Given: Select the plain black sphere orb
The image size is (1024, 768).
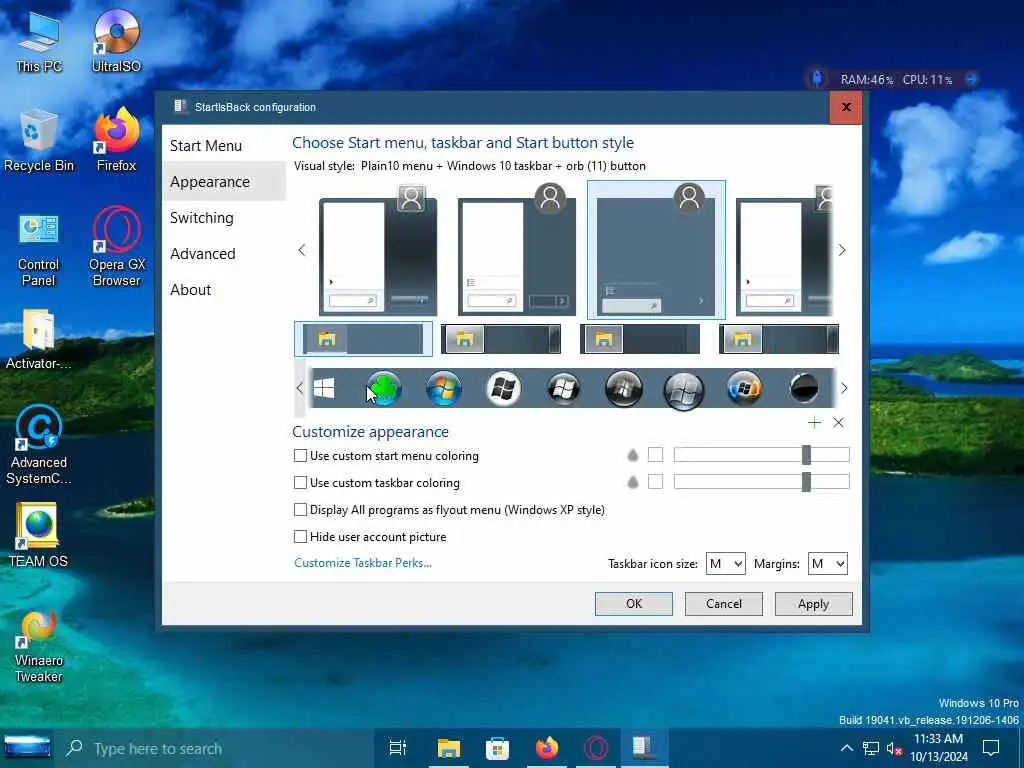Looking at the screenshot, I should [804, 389].
